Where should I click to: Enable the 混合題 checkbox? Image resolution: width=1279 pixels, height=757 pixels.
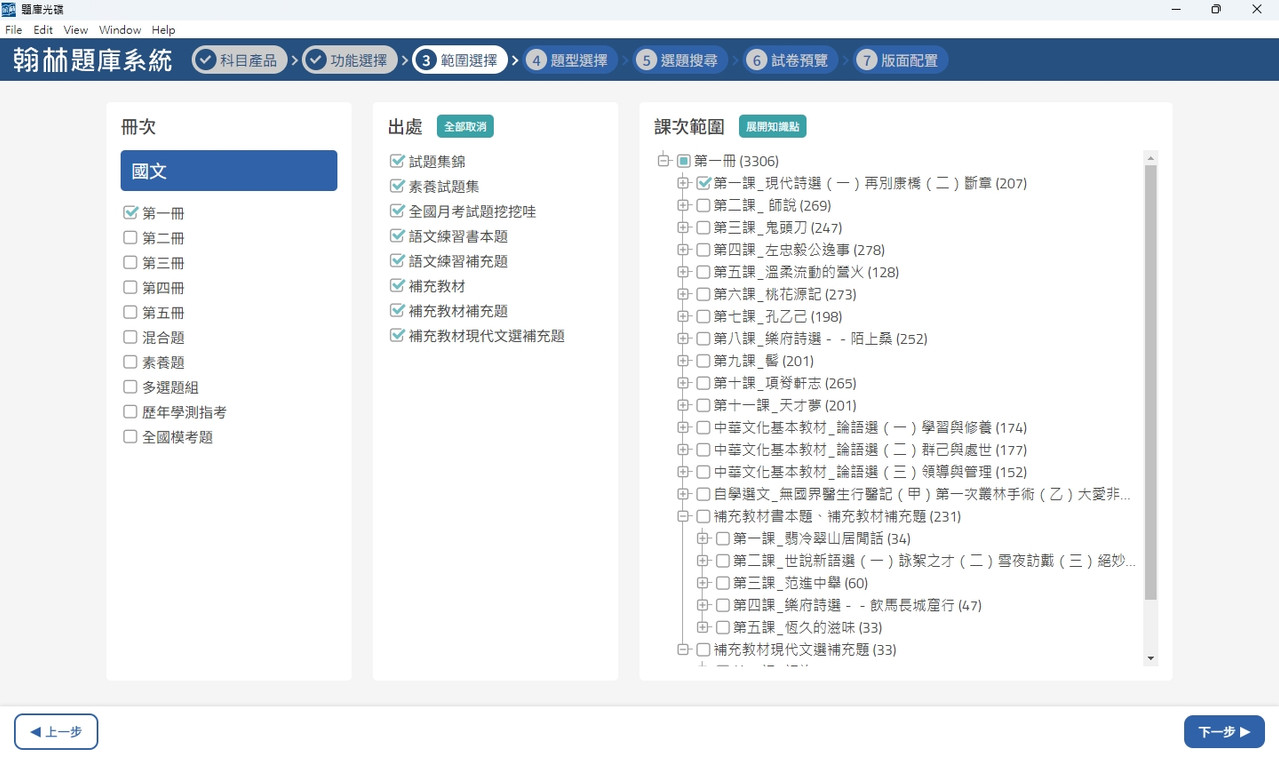click(130, 337)
